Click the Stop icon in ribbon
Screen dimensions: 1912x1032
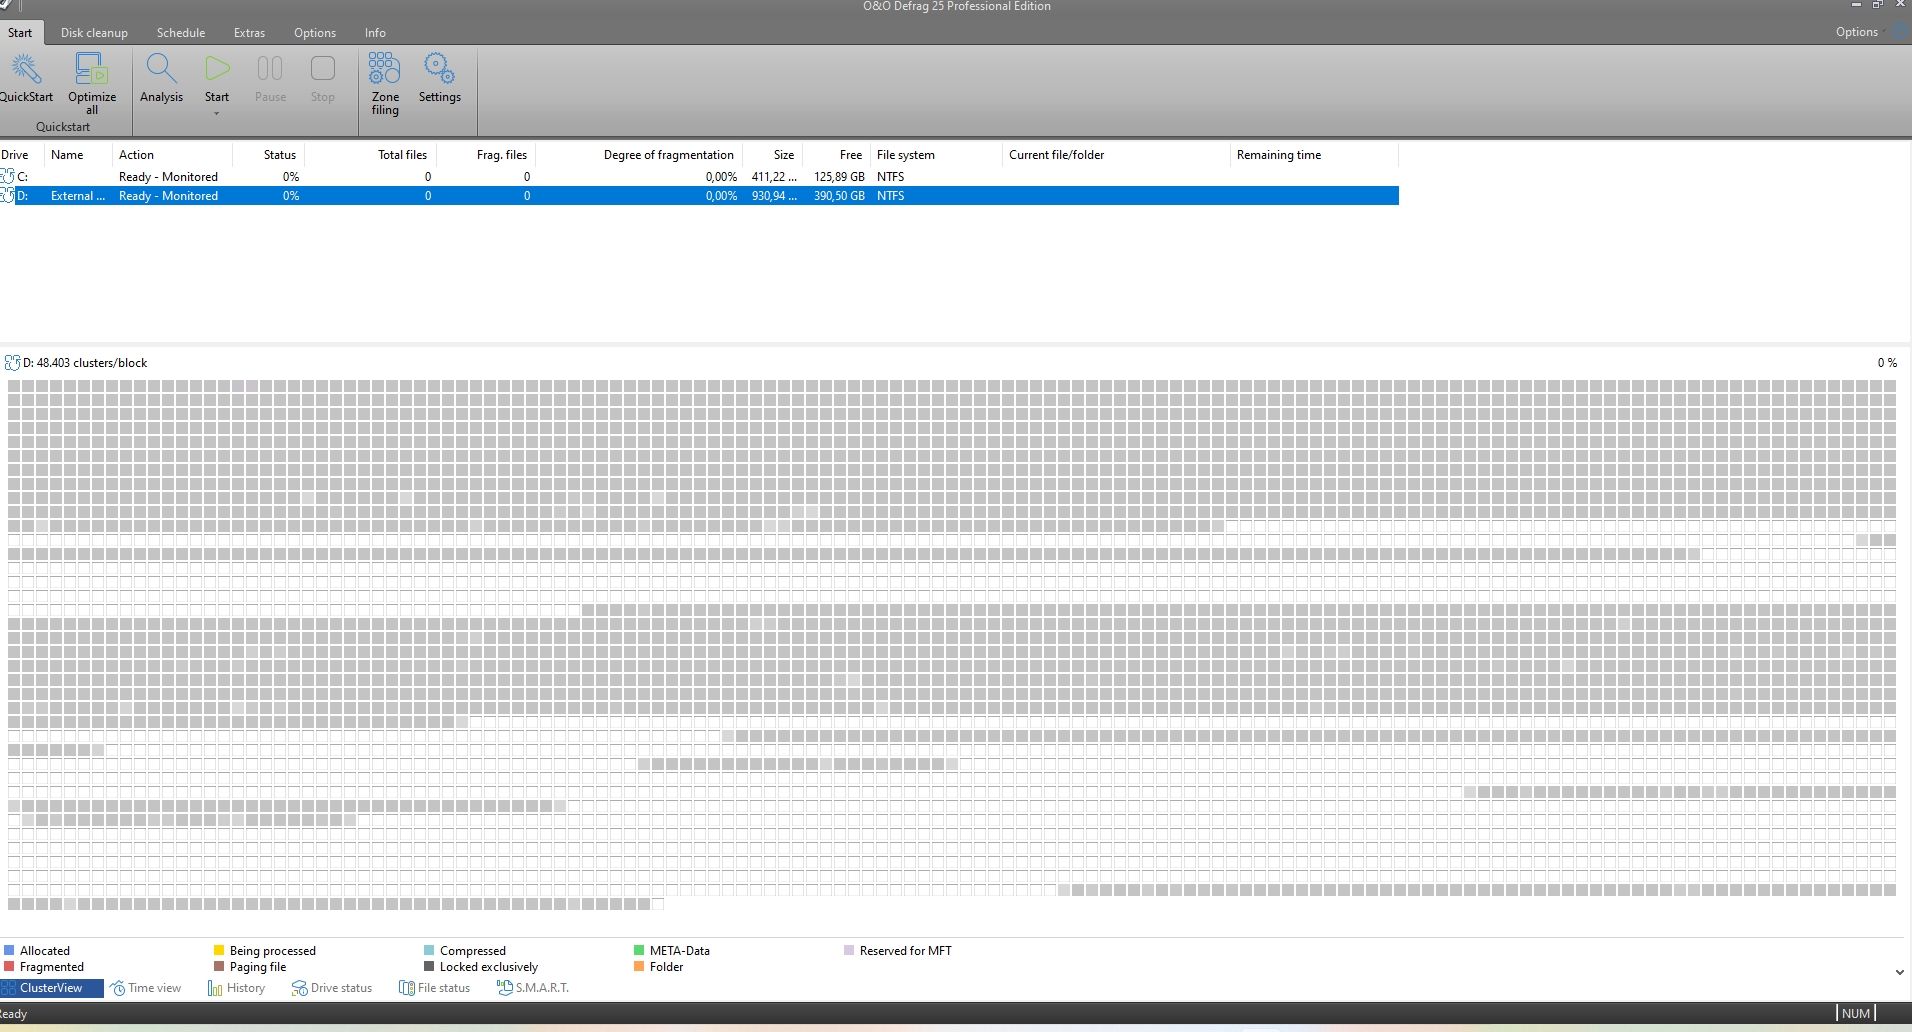click(322, 70)
